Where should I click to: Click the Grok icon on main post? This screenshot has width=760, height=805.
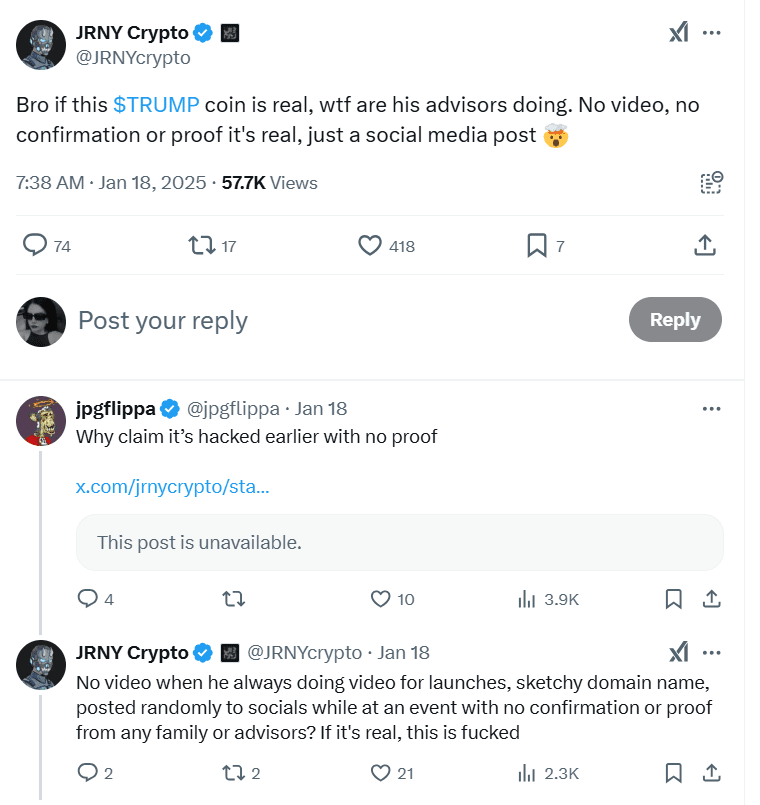click(679, 33)
